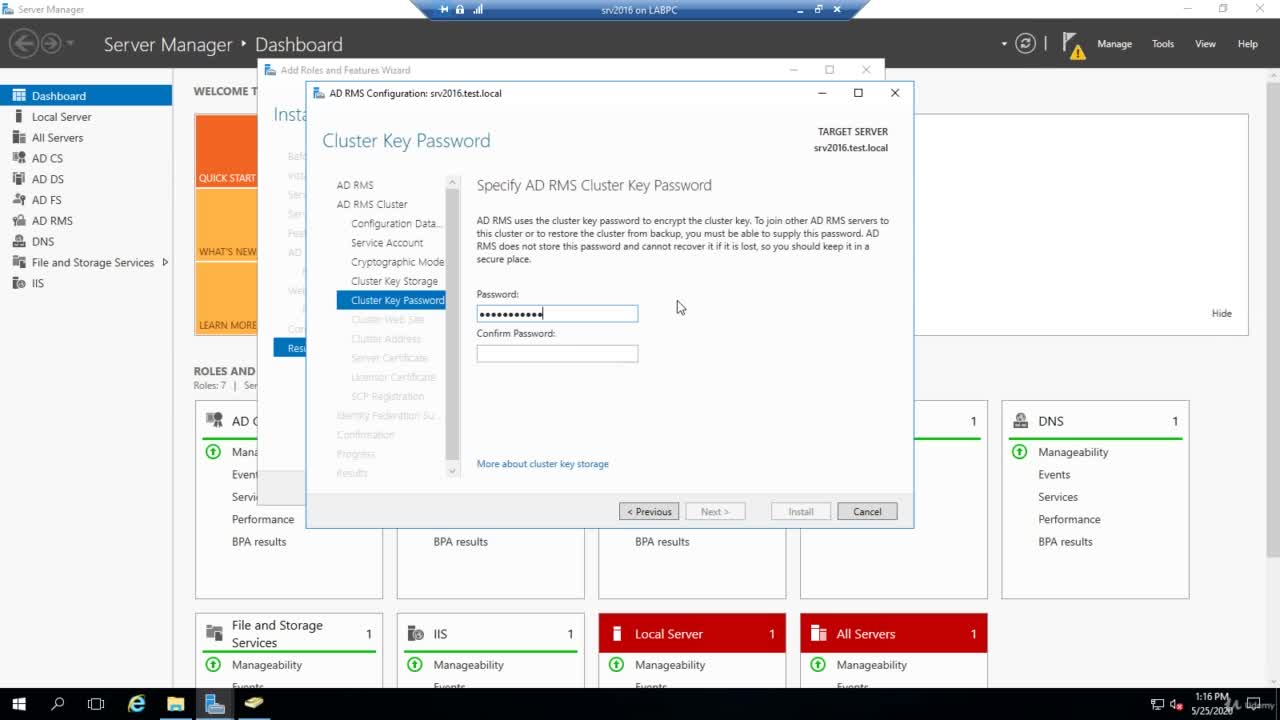Click the QUICK START tile
Image resolution: width=1280 pixels, height=720 pixels.
pos(226,150)
